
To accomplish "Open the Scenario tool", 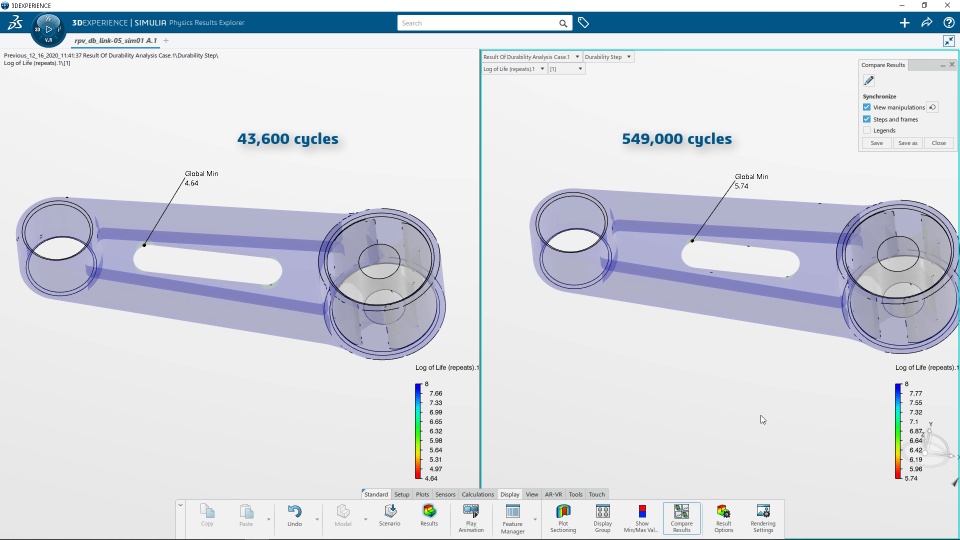I will point(389,515).
